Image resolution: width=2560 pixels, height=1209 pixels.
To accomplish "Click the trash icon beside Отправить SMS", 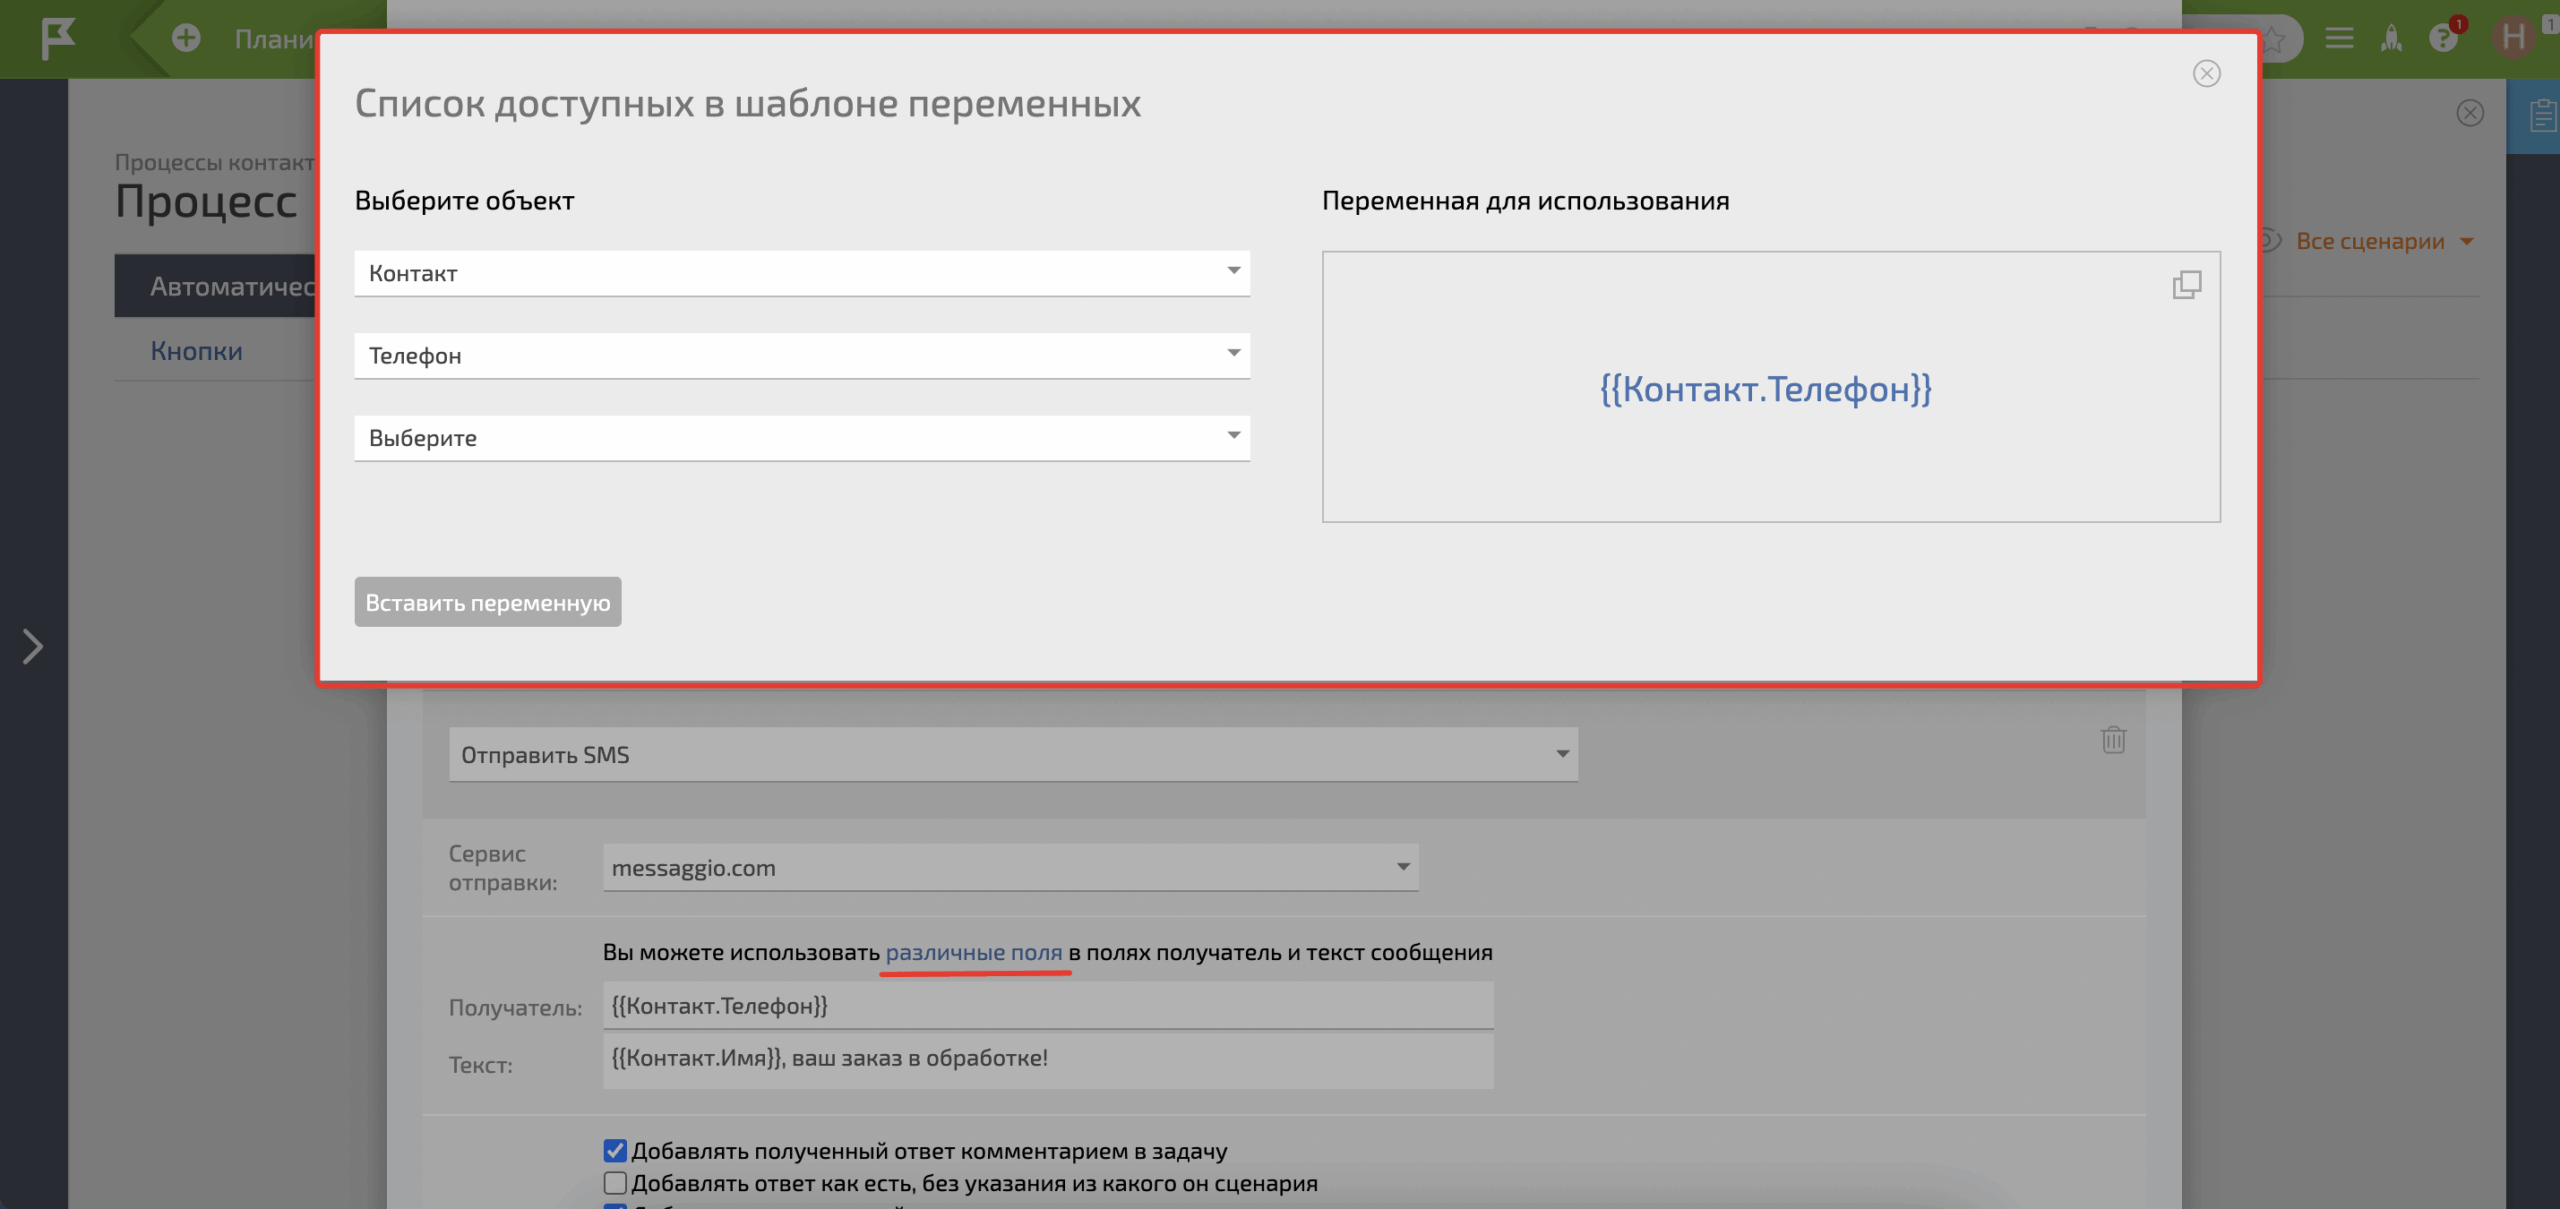I will pyautogui.click(x=2113, y=740).
